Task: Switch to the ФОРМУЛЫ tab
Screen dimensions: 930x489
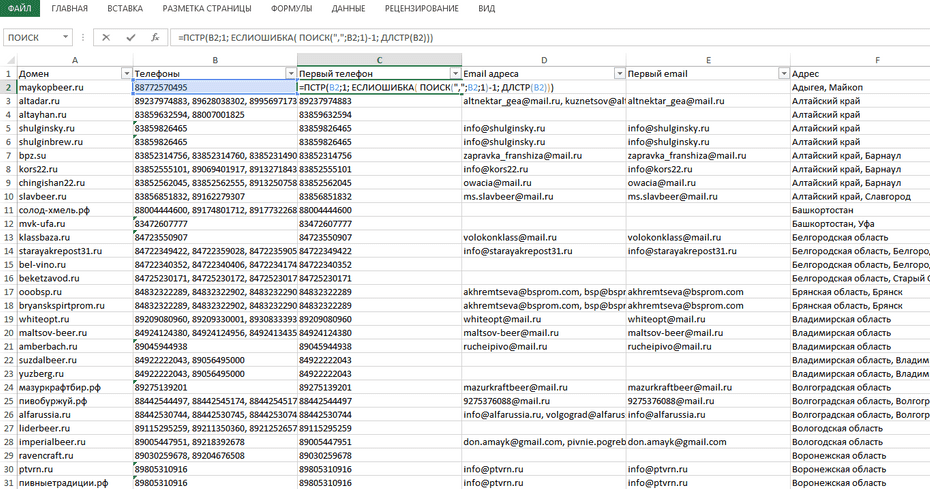Action: click(291, 8)
